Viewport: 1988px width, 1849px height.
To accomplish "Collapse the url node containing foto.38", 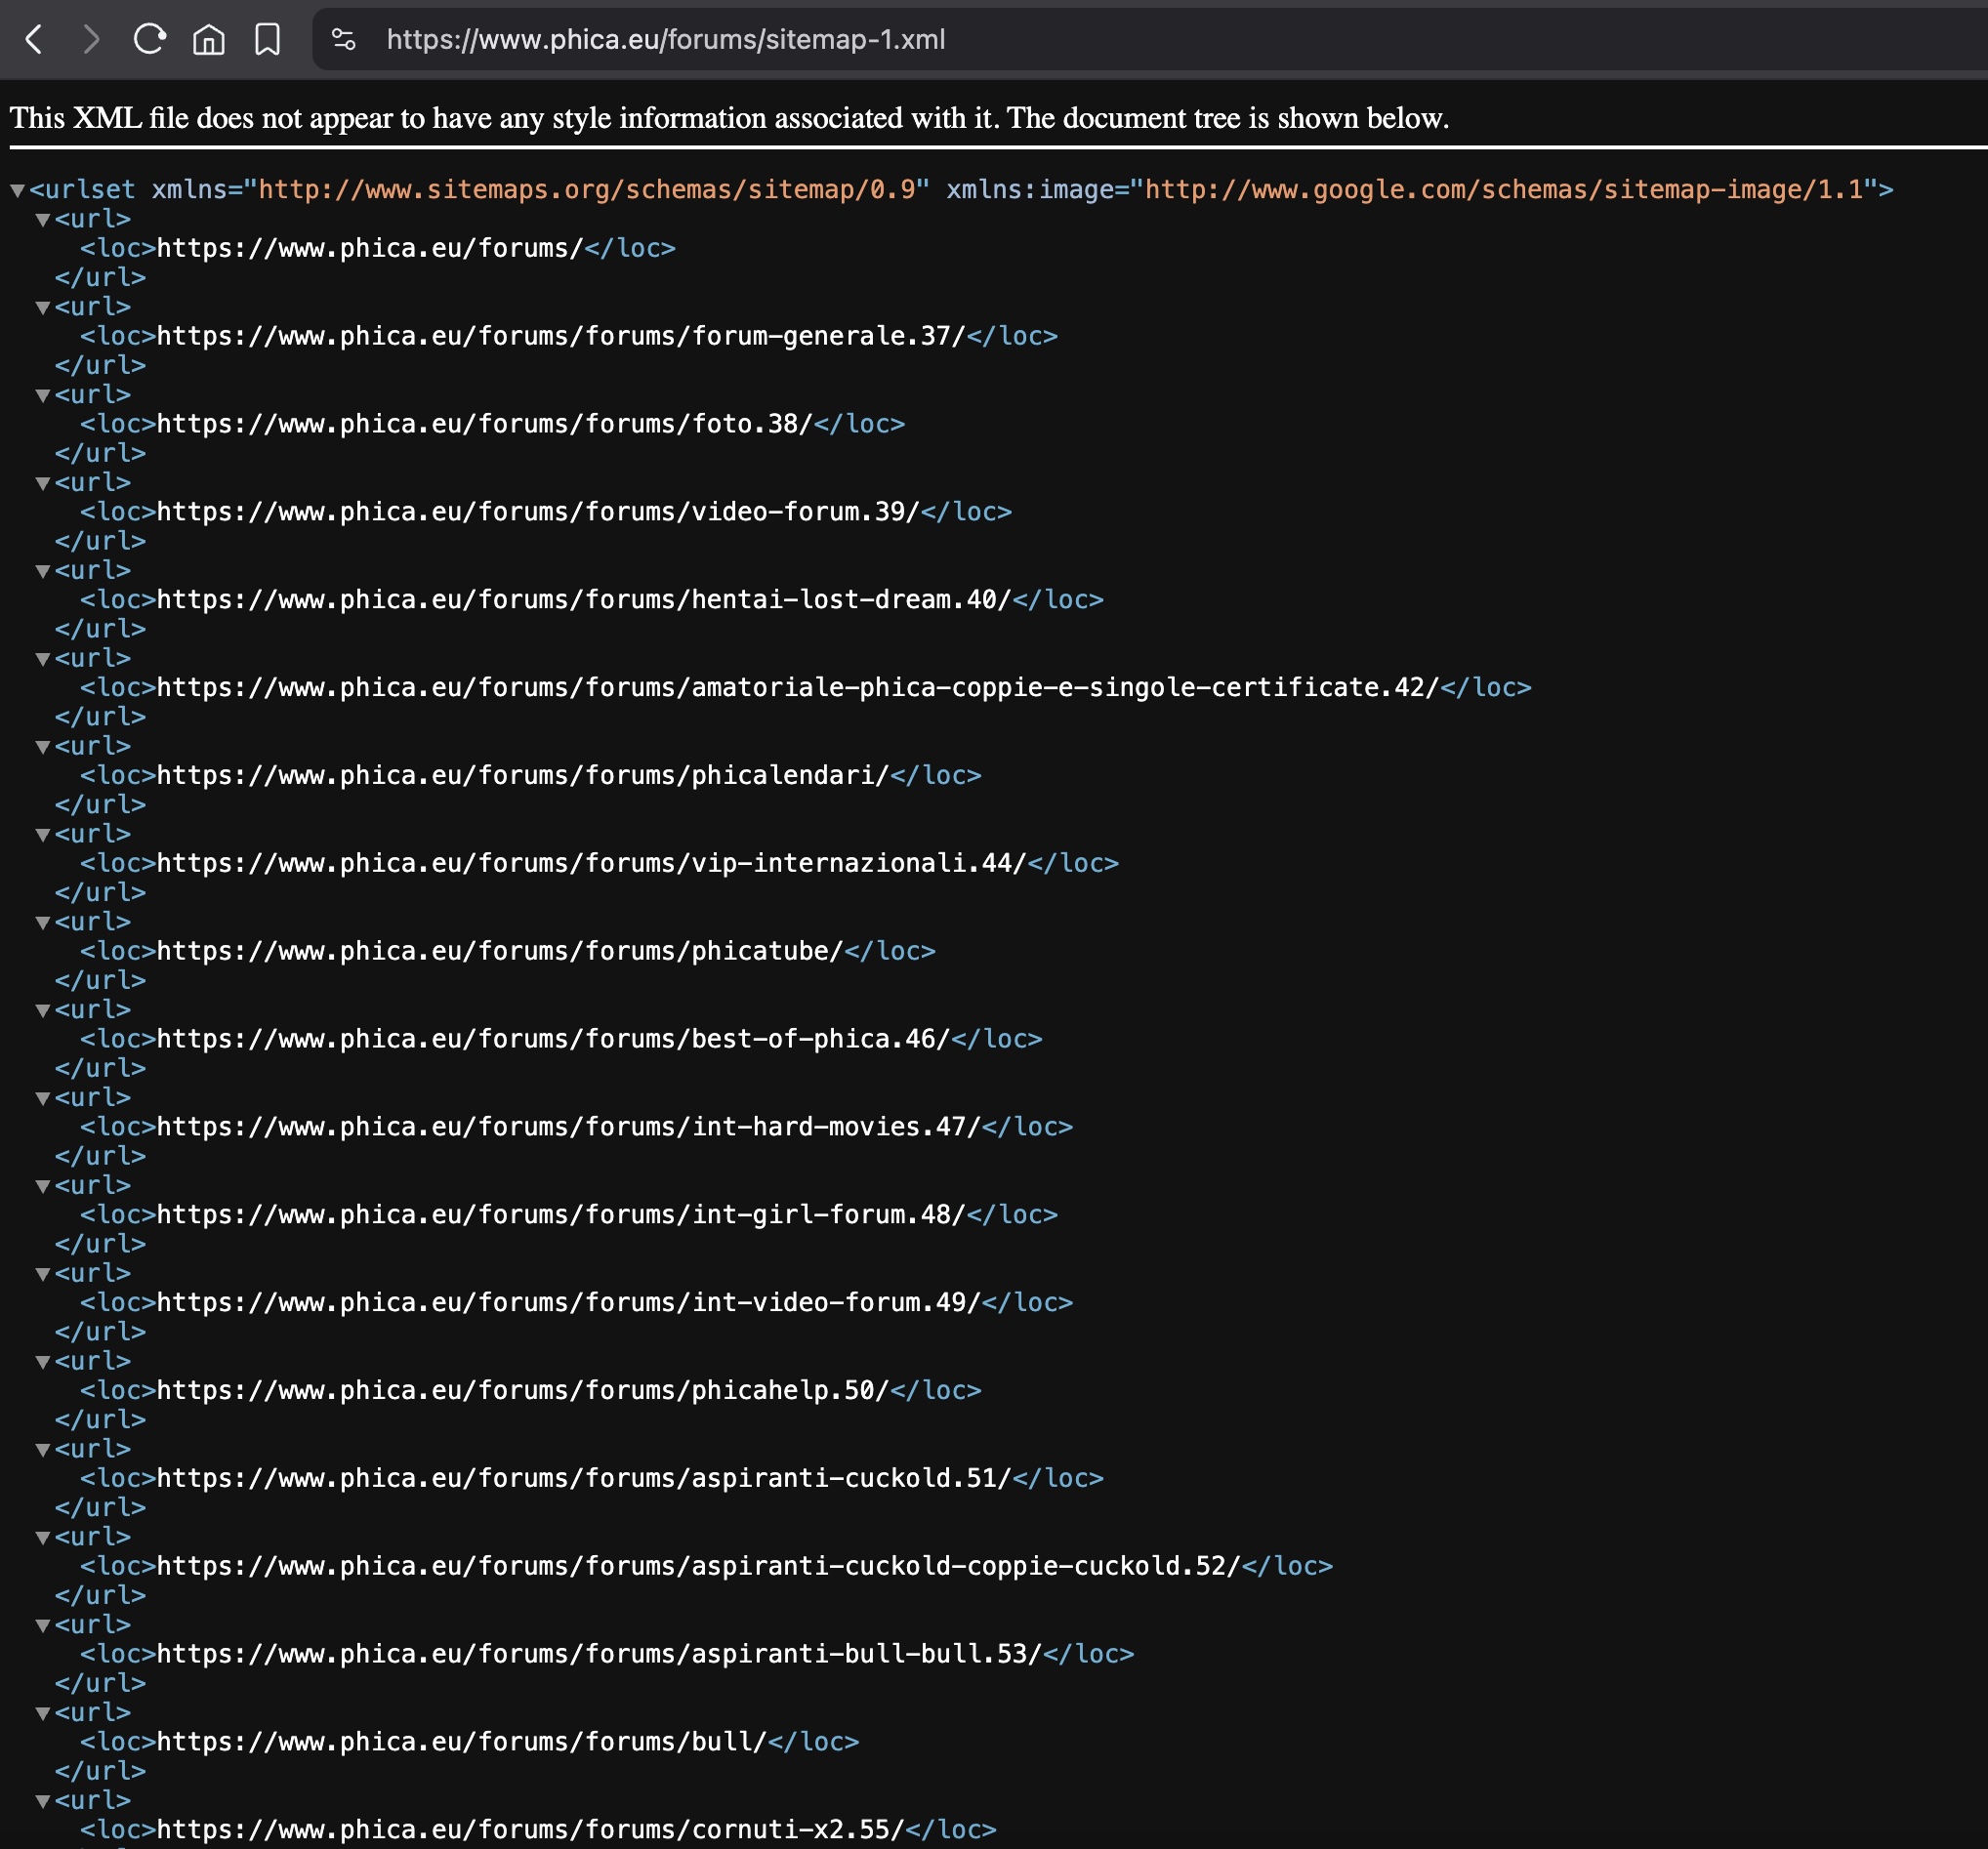I will coord(43,396).
